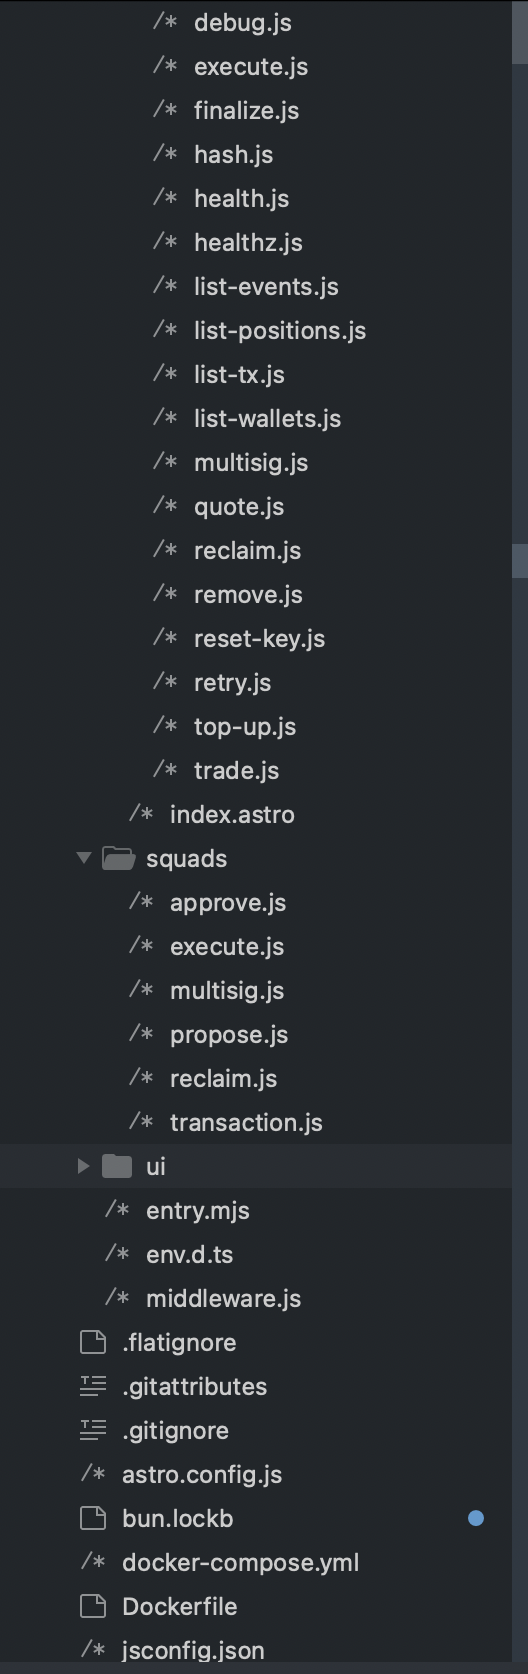Open the index.astro file
528x1674 pixels.
(232, 814)
